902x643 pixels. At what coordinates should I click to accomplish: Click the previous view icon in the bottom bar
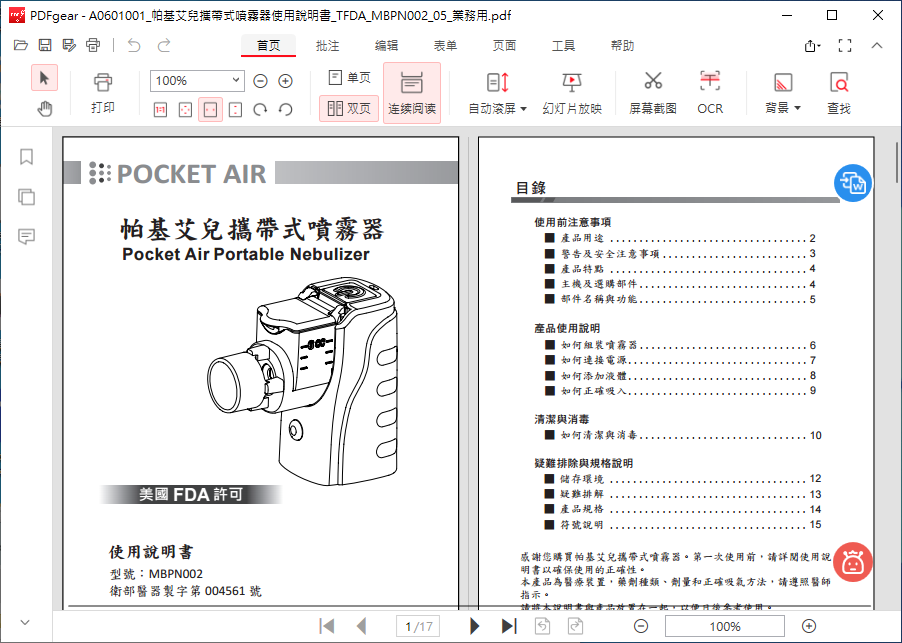pos(542,626)
